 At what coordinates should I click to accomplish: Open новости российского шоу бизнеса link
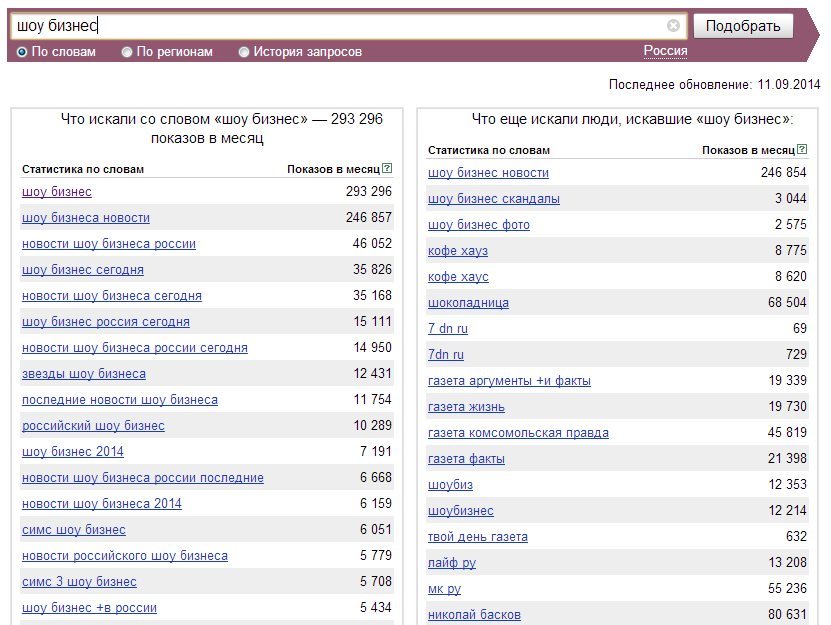click(125, 555)
